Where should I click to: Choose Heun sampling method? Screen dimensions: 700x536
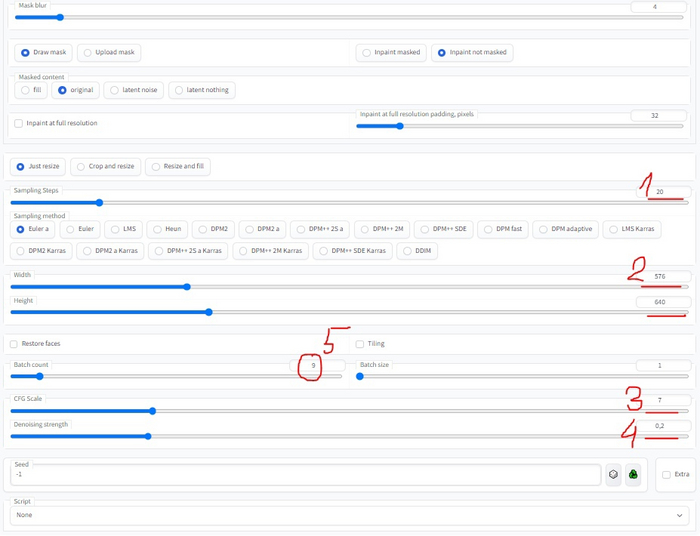click(167, 229)
